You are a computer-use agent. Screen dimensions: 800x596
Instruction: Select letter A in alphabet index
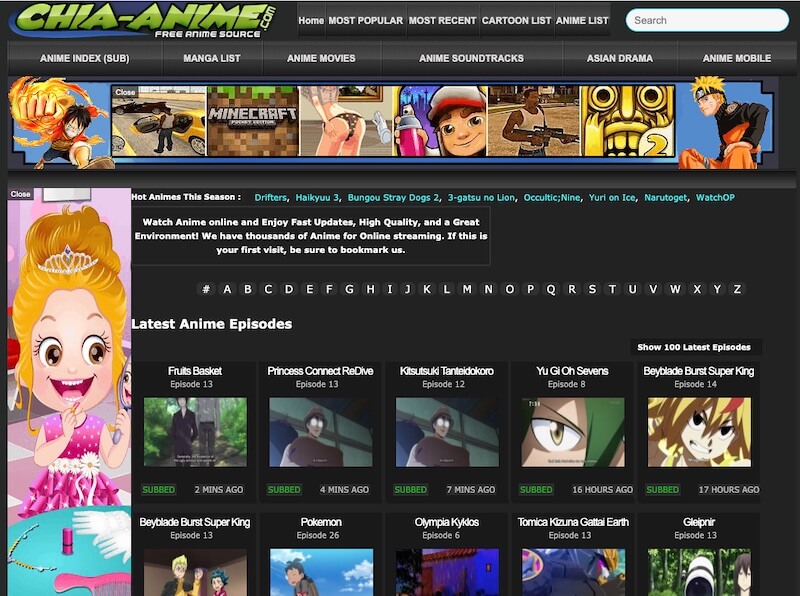tap(227, 289)
